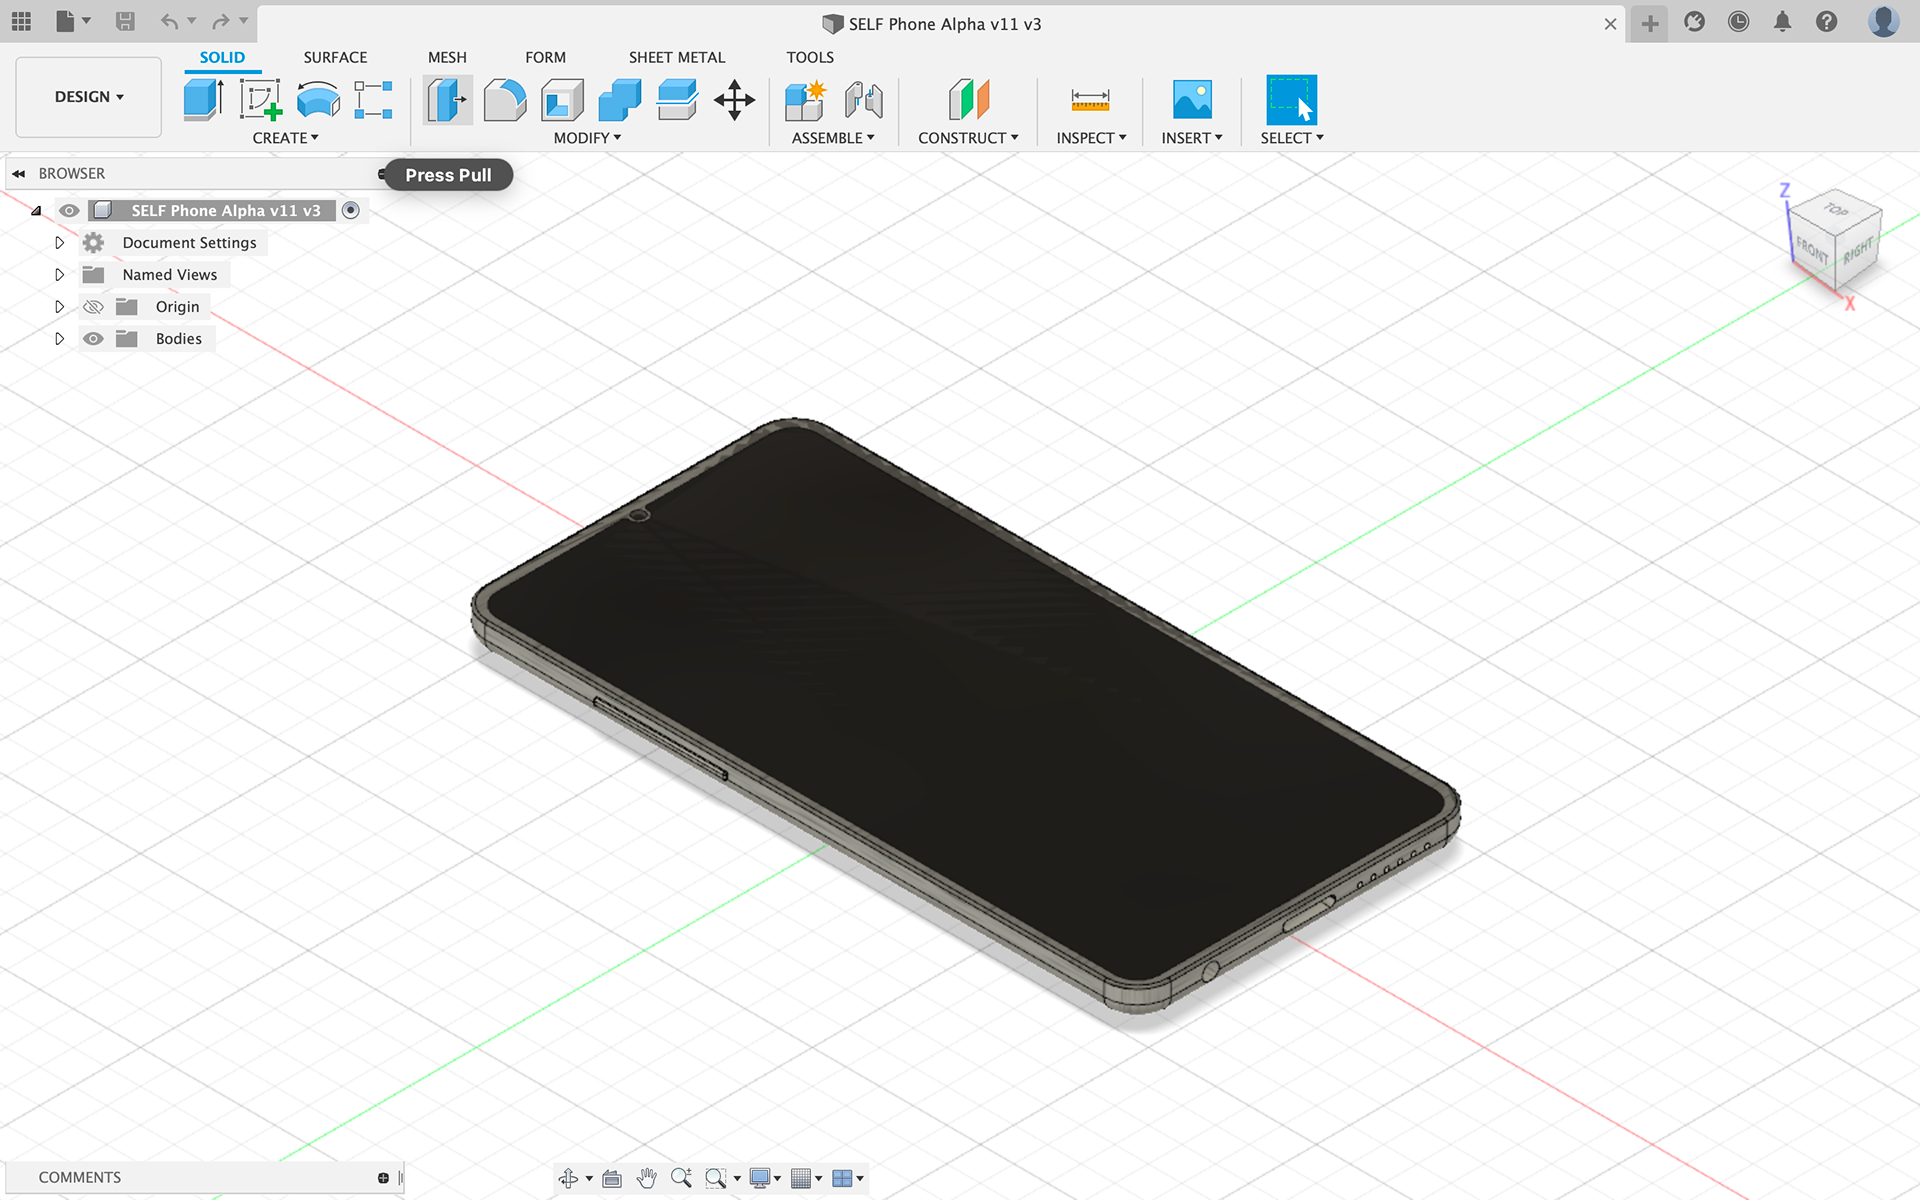Open the DESIGN workspace dropdown
The height and width of the screenshot is (1200, 1920).
(89, 97)
